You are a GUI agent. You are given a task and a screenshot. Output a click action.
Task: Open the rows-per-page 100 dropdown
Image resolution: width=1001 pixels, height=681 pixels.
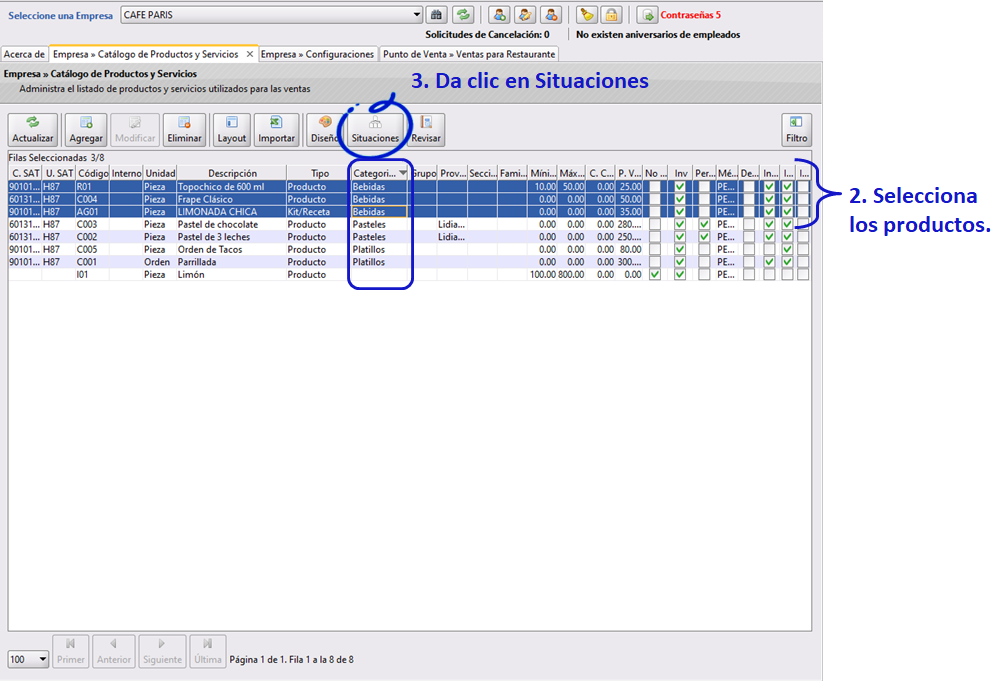(x=43, y=659)
